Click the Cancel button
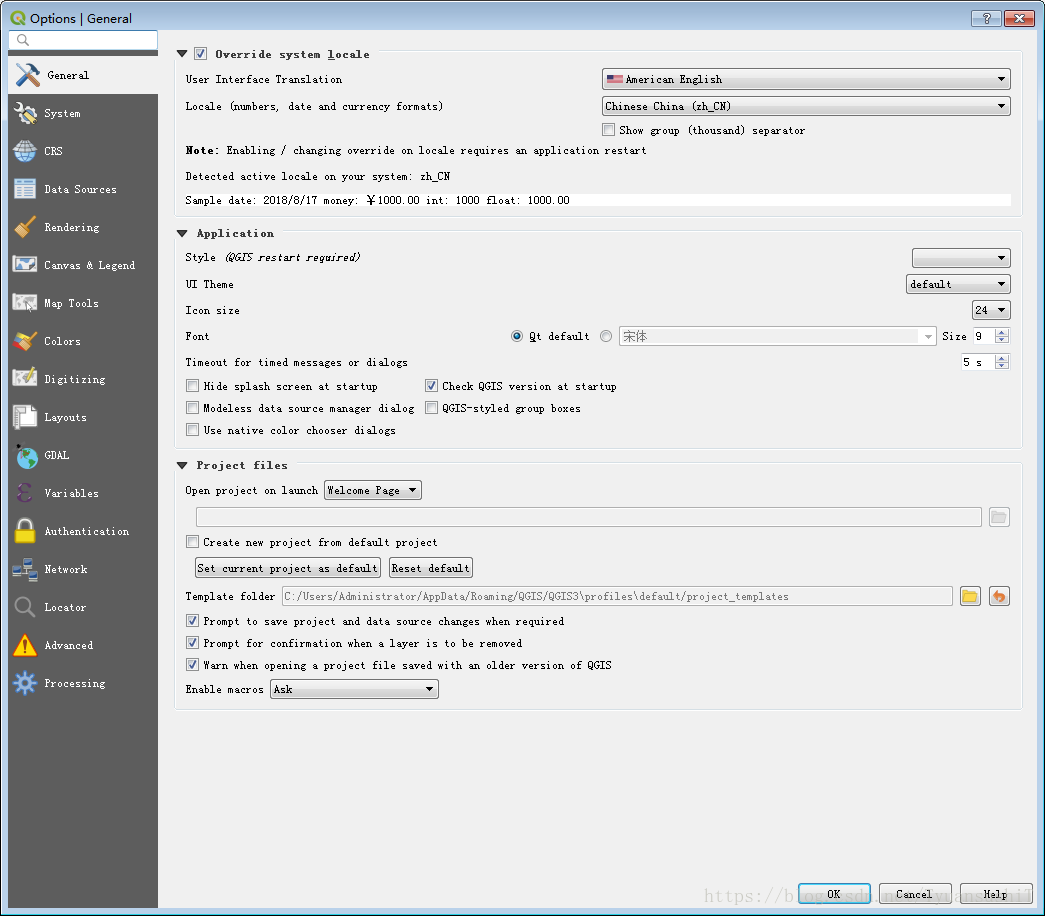Viewport: 1045px width, 916px height. [x=914, y=894]
